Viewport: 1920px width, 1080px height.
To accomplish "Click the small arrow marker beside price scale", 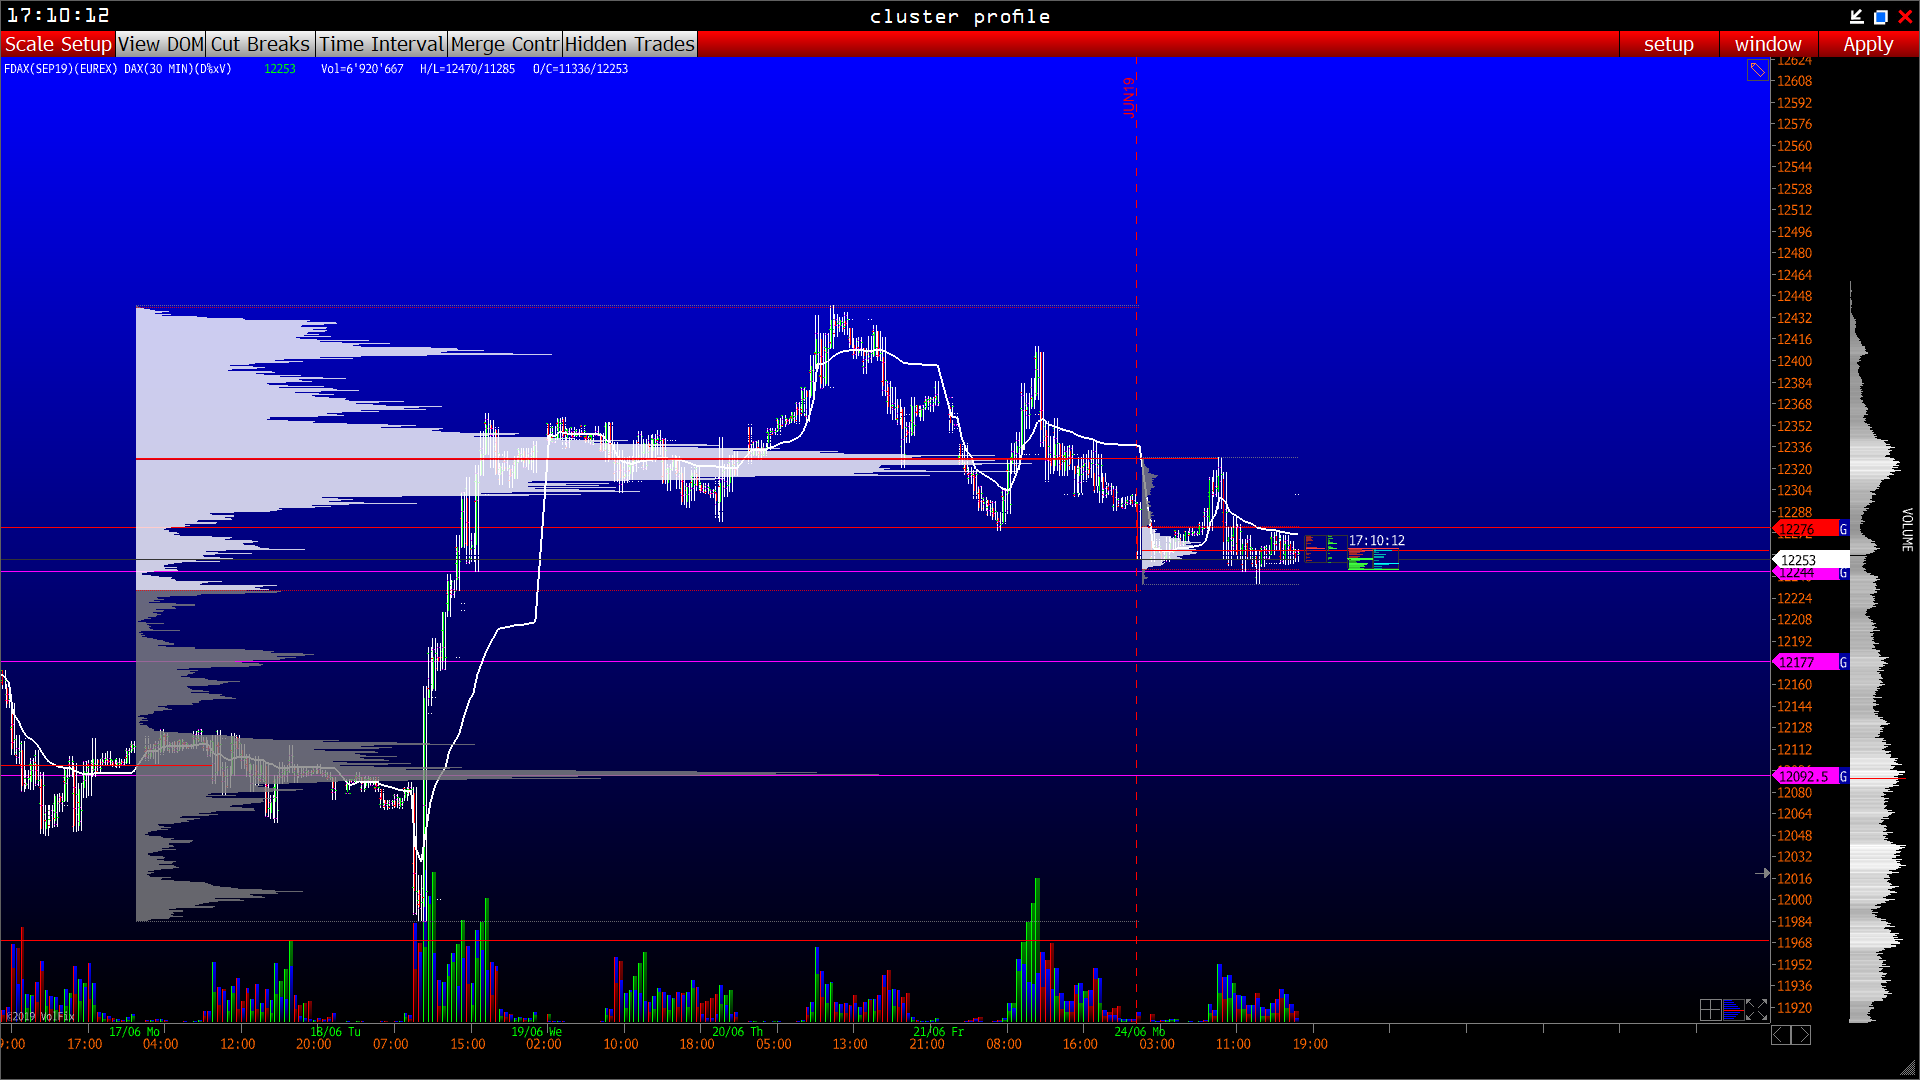I will 1762,873.
